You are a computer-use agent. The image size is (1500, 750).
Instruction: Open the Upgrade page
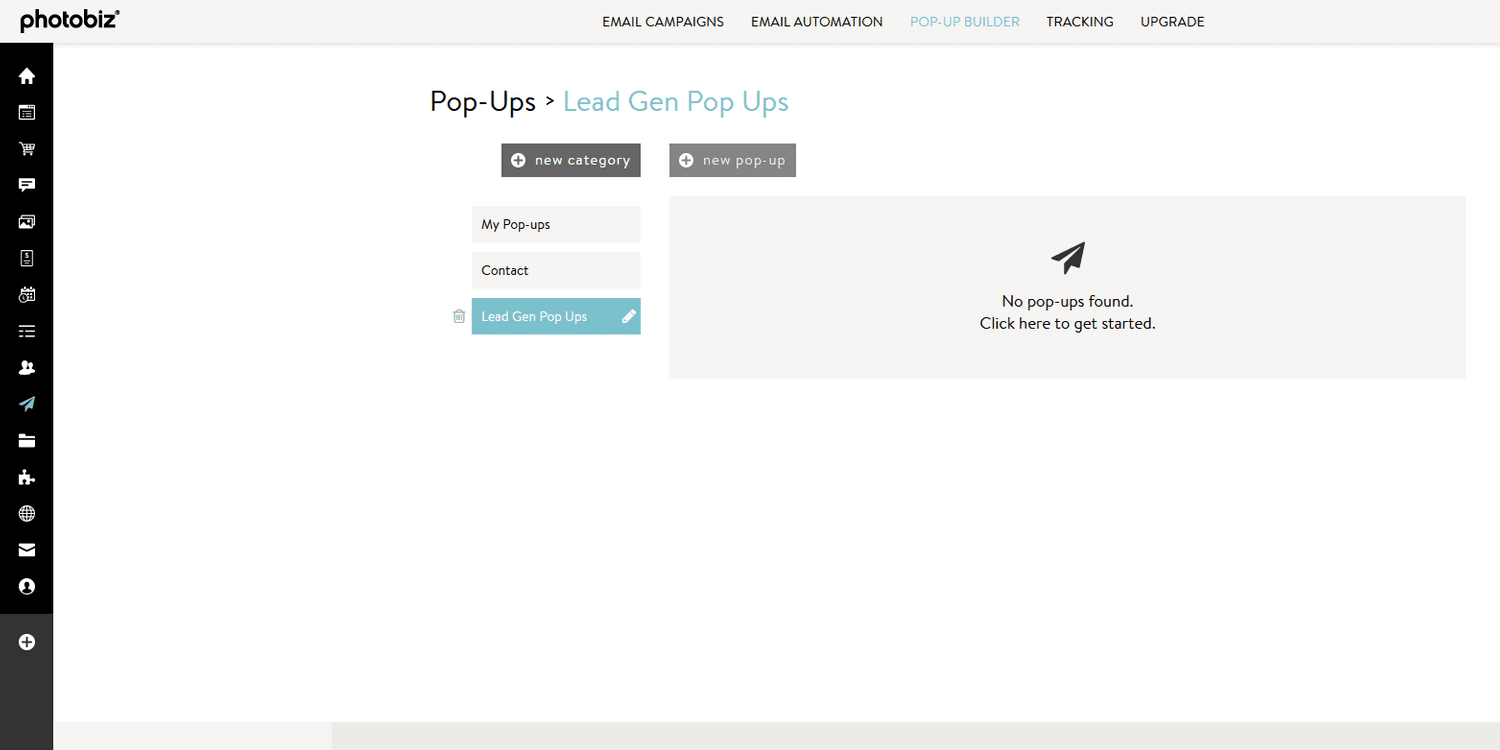click(1172, 21)
